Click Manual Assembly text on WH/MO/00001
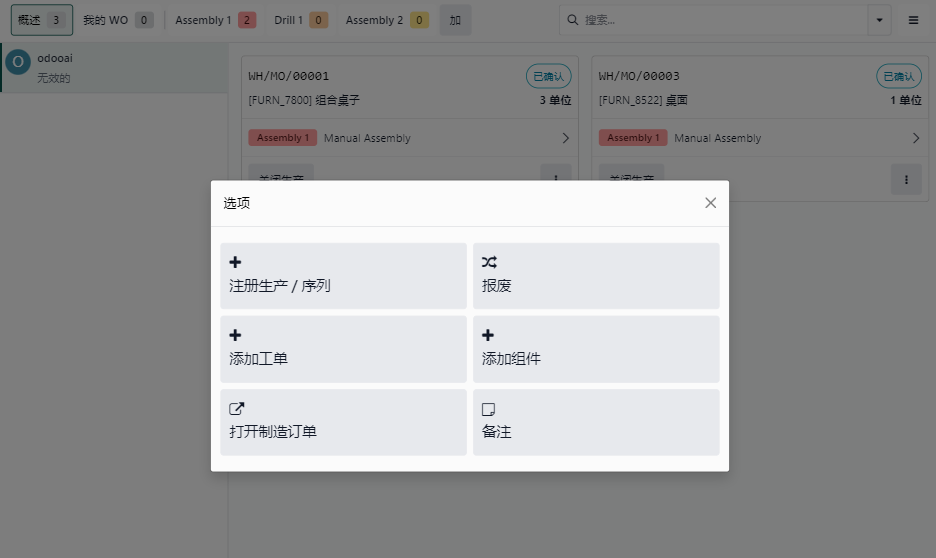 point(367,138)
